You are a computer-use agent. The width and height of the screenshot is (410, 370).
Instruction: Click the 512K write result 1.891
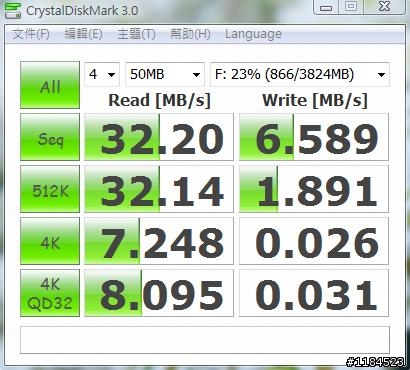point(314,189)
